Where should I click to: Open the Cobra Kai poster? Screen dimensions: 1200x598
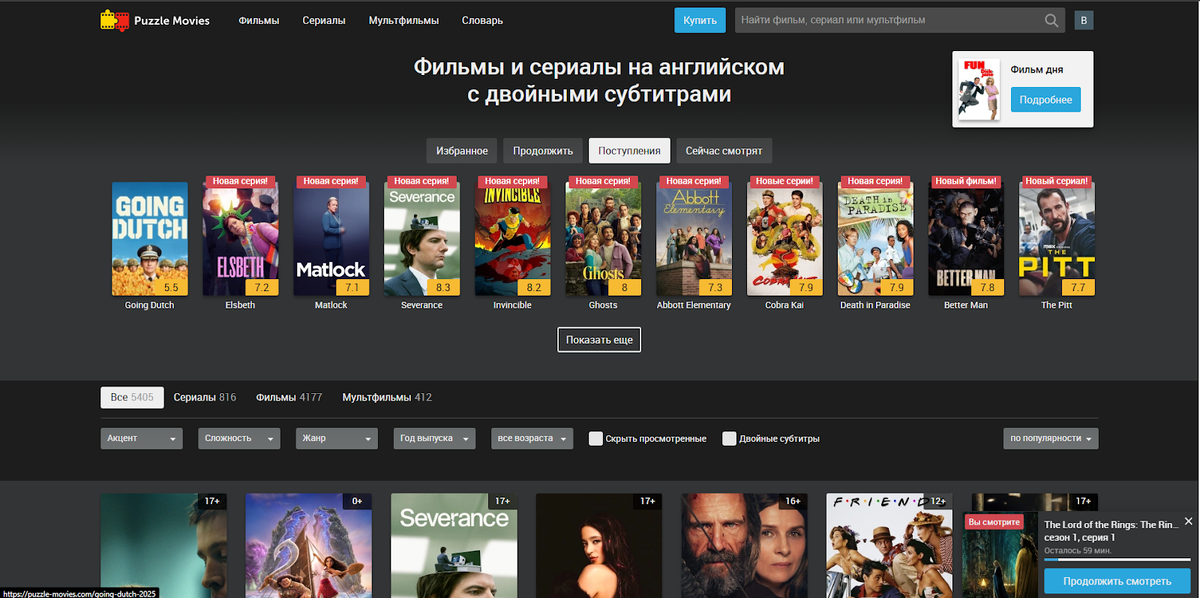[x=784, y=239]
